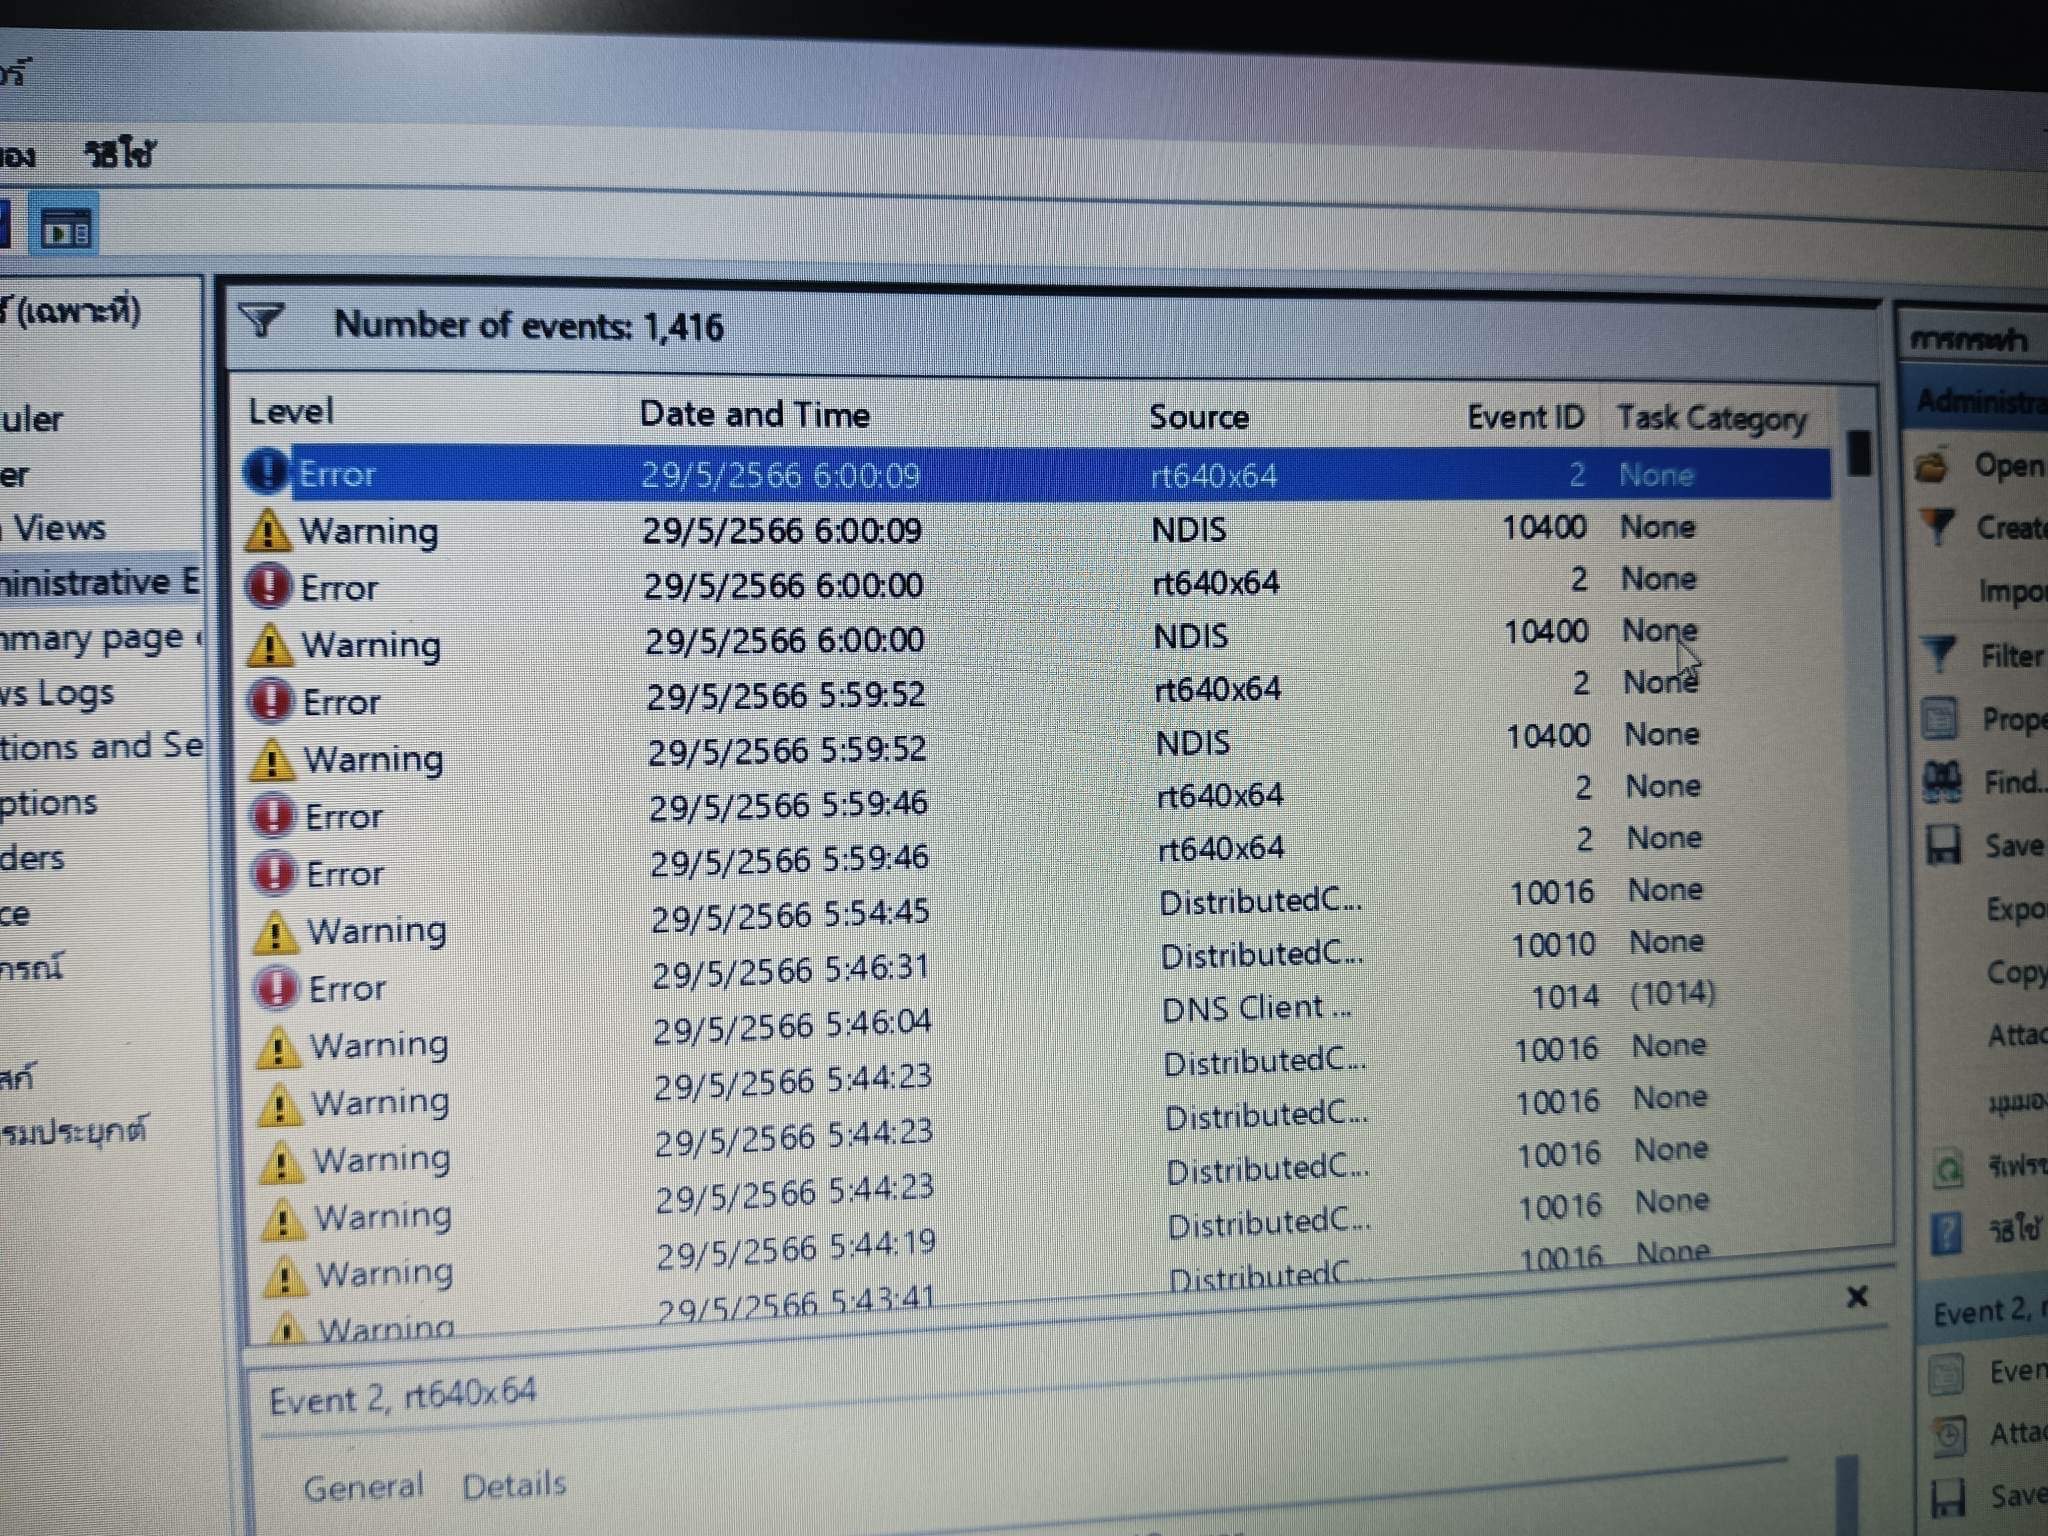Switch to the General tab
This screenshot has width=2048, height=1536.
363,1487
